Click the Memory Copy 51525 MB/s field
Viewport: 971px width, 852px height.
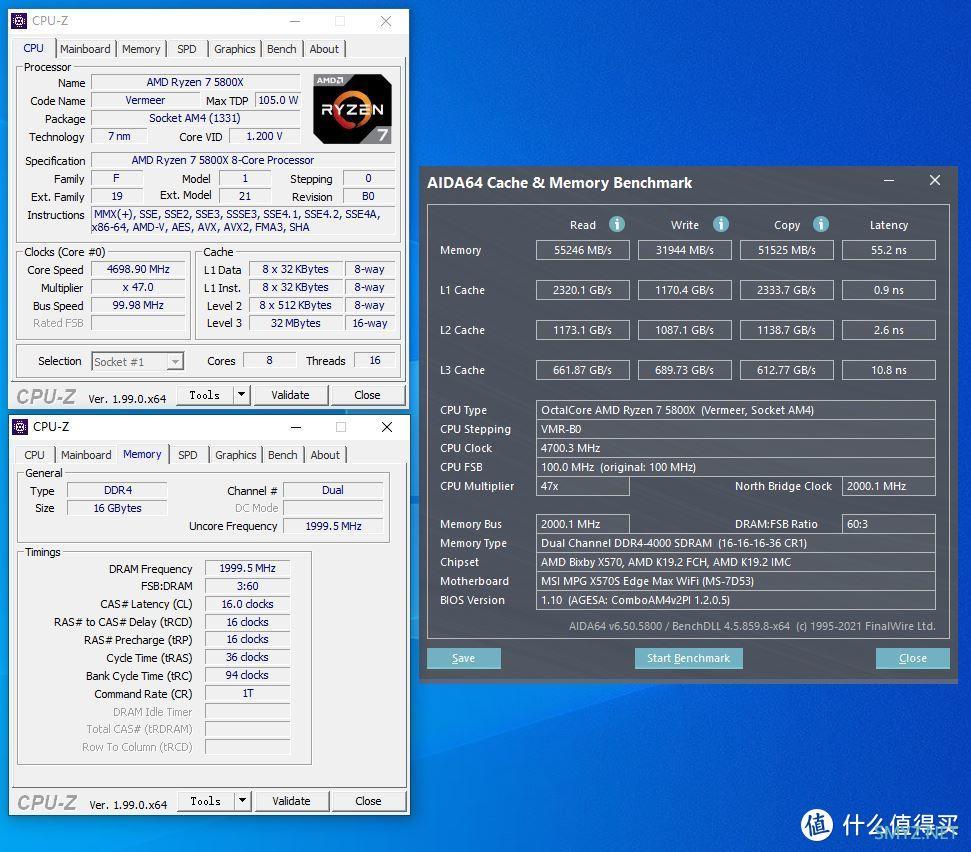(x=786, y=250)
